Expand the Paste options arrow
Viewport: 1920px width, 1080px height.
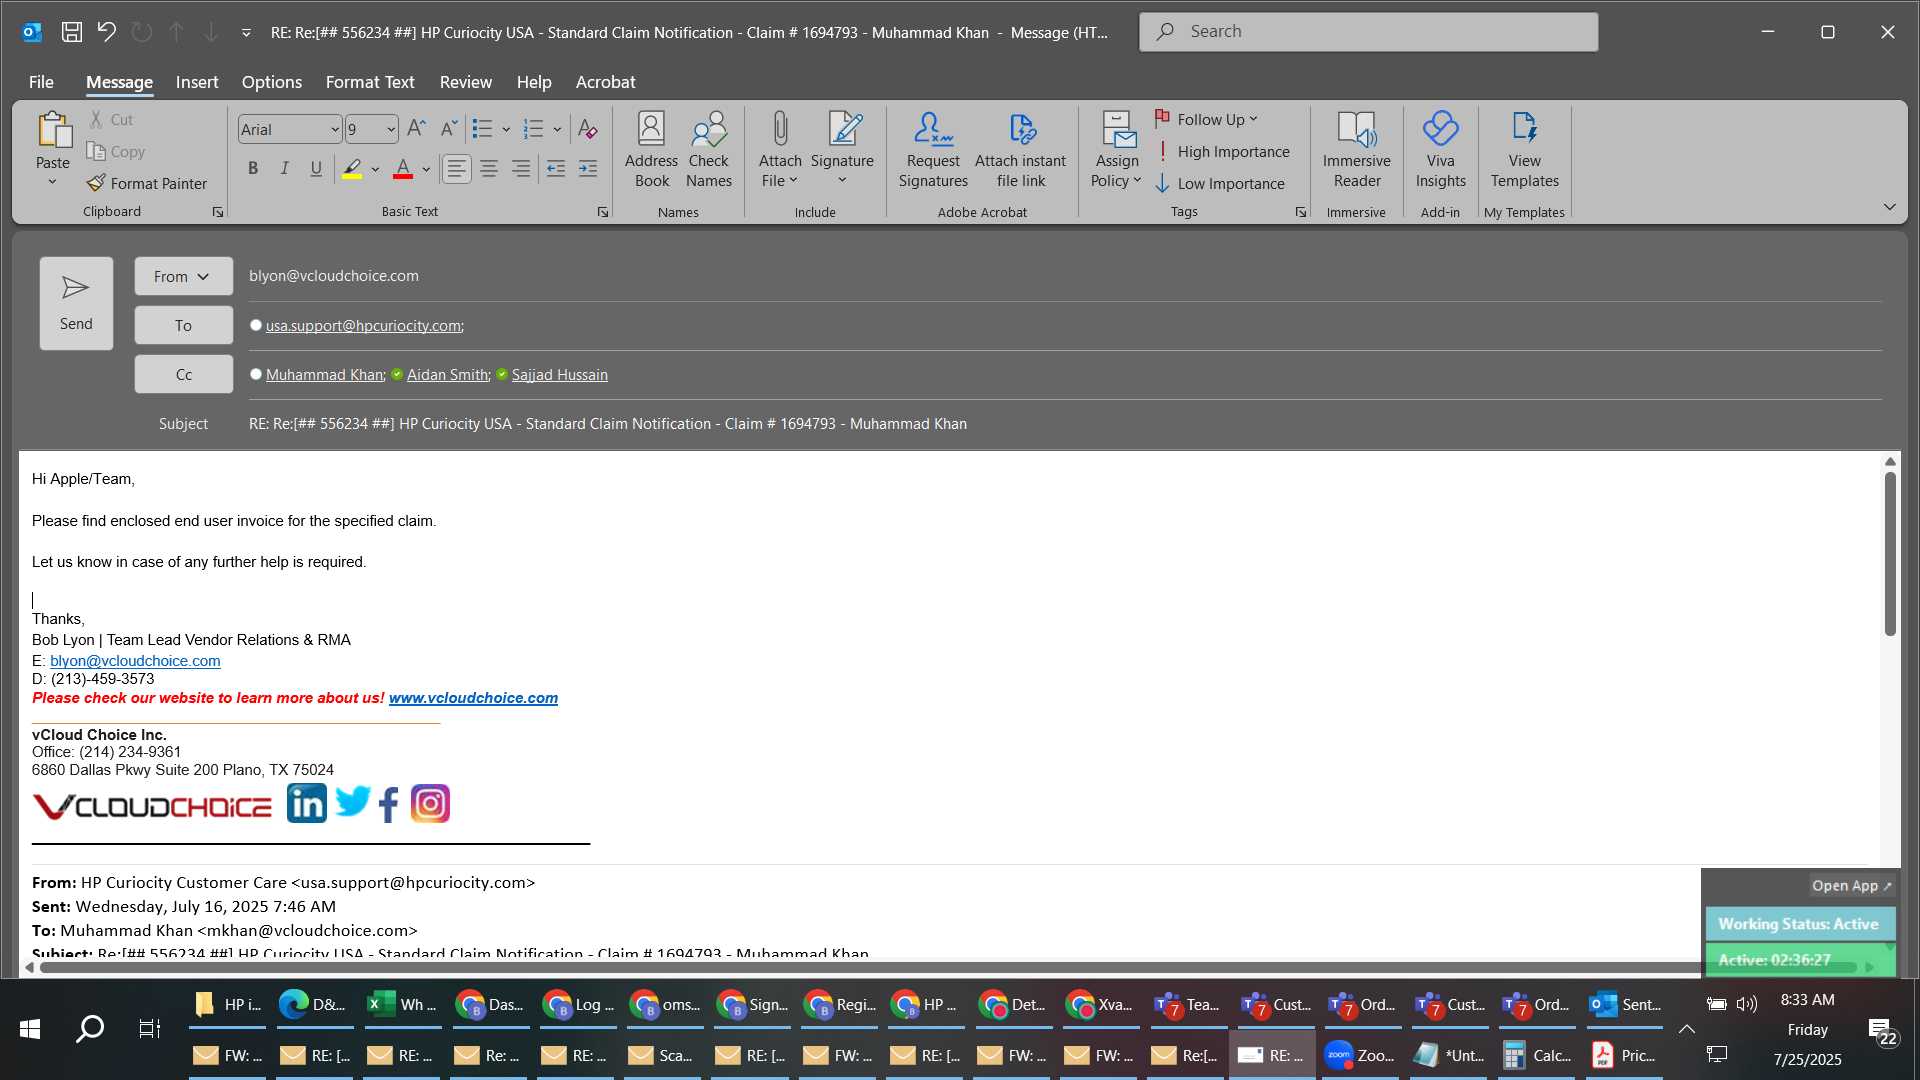pyautogui.click(x=52, y=182)
